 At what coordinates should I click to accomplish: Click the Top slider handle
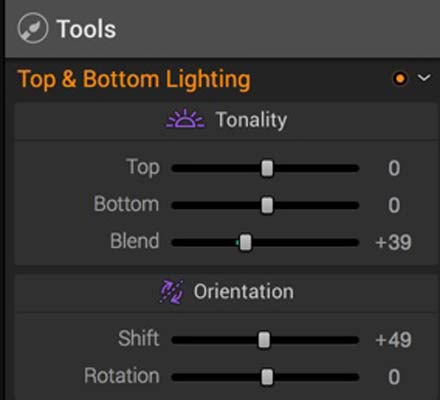(x=267, y=168)
